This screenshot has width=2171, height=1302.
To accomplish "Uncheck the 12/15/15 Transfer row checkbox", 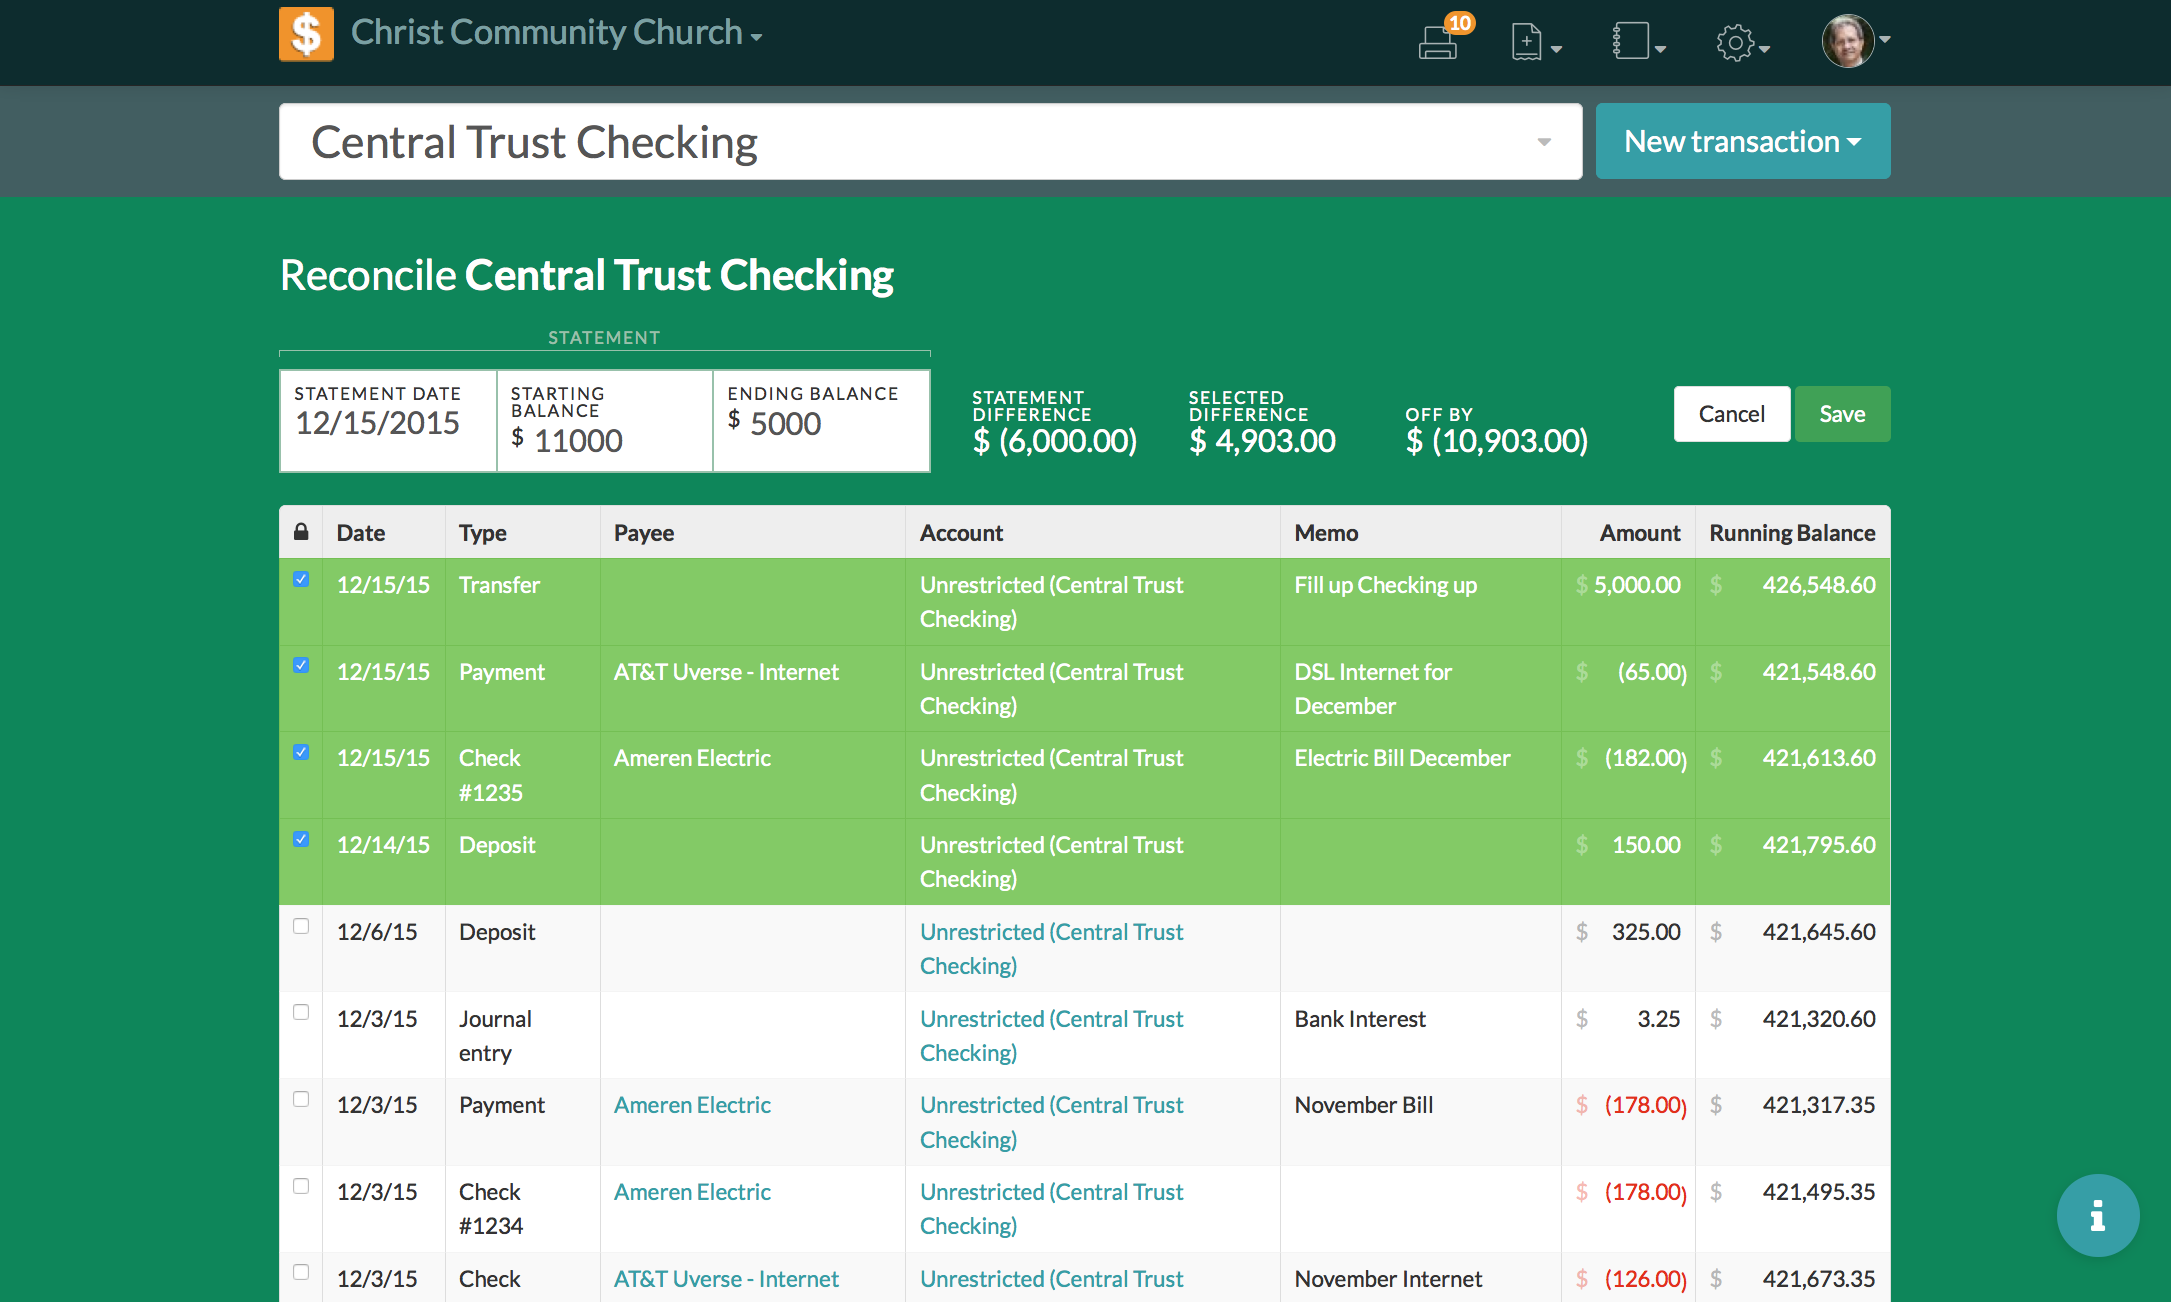I will click(301, 579).
